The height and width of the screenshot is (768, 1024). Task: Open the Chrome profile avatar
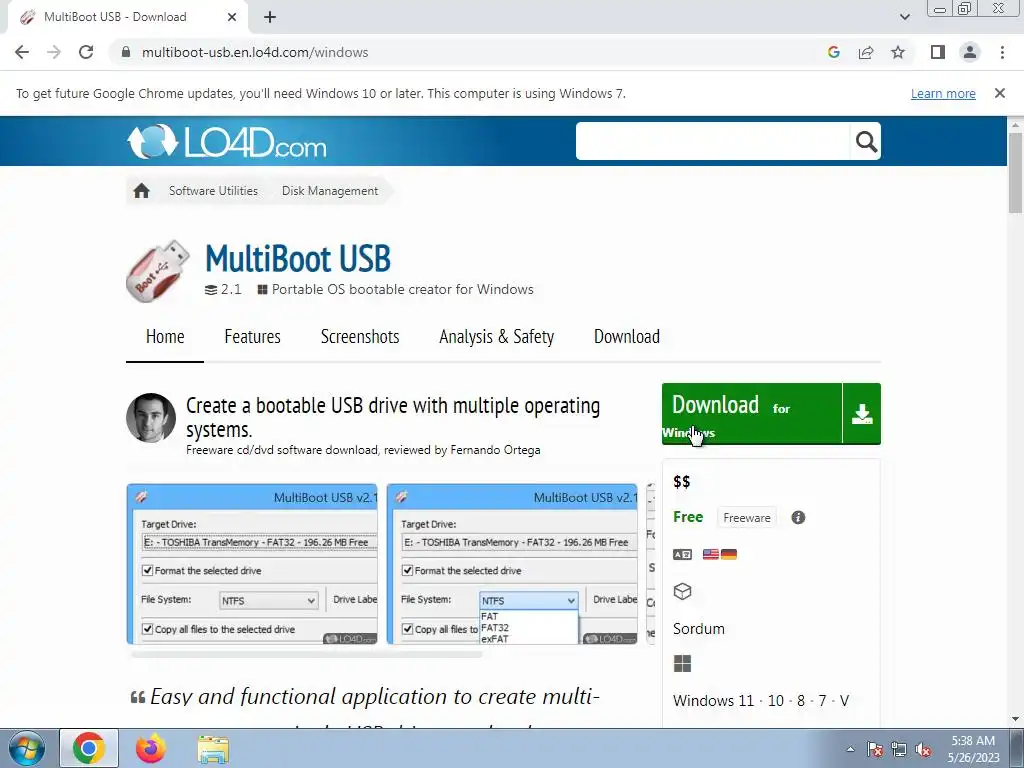click(x=970, y=52)
